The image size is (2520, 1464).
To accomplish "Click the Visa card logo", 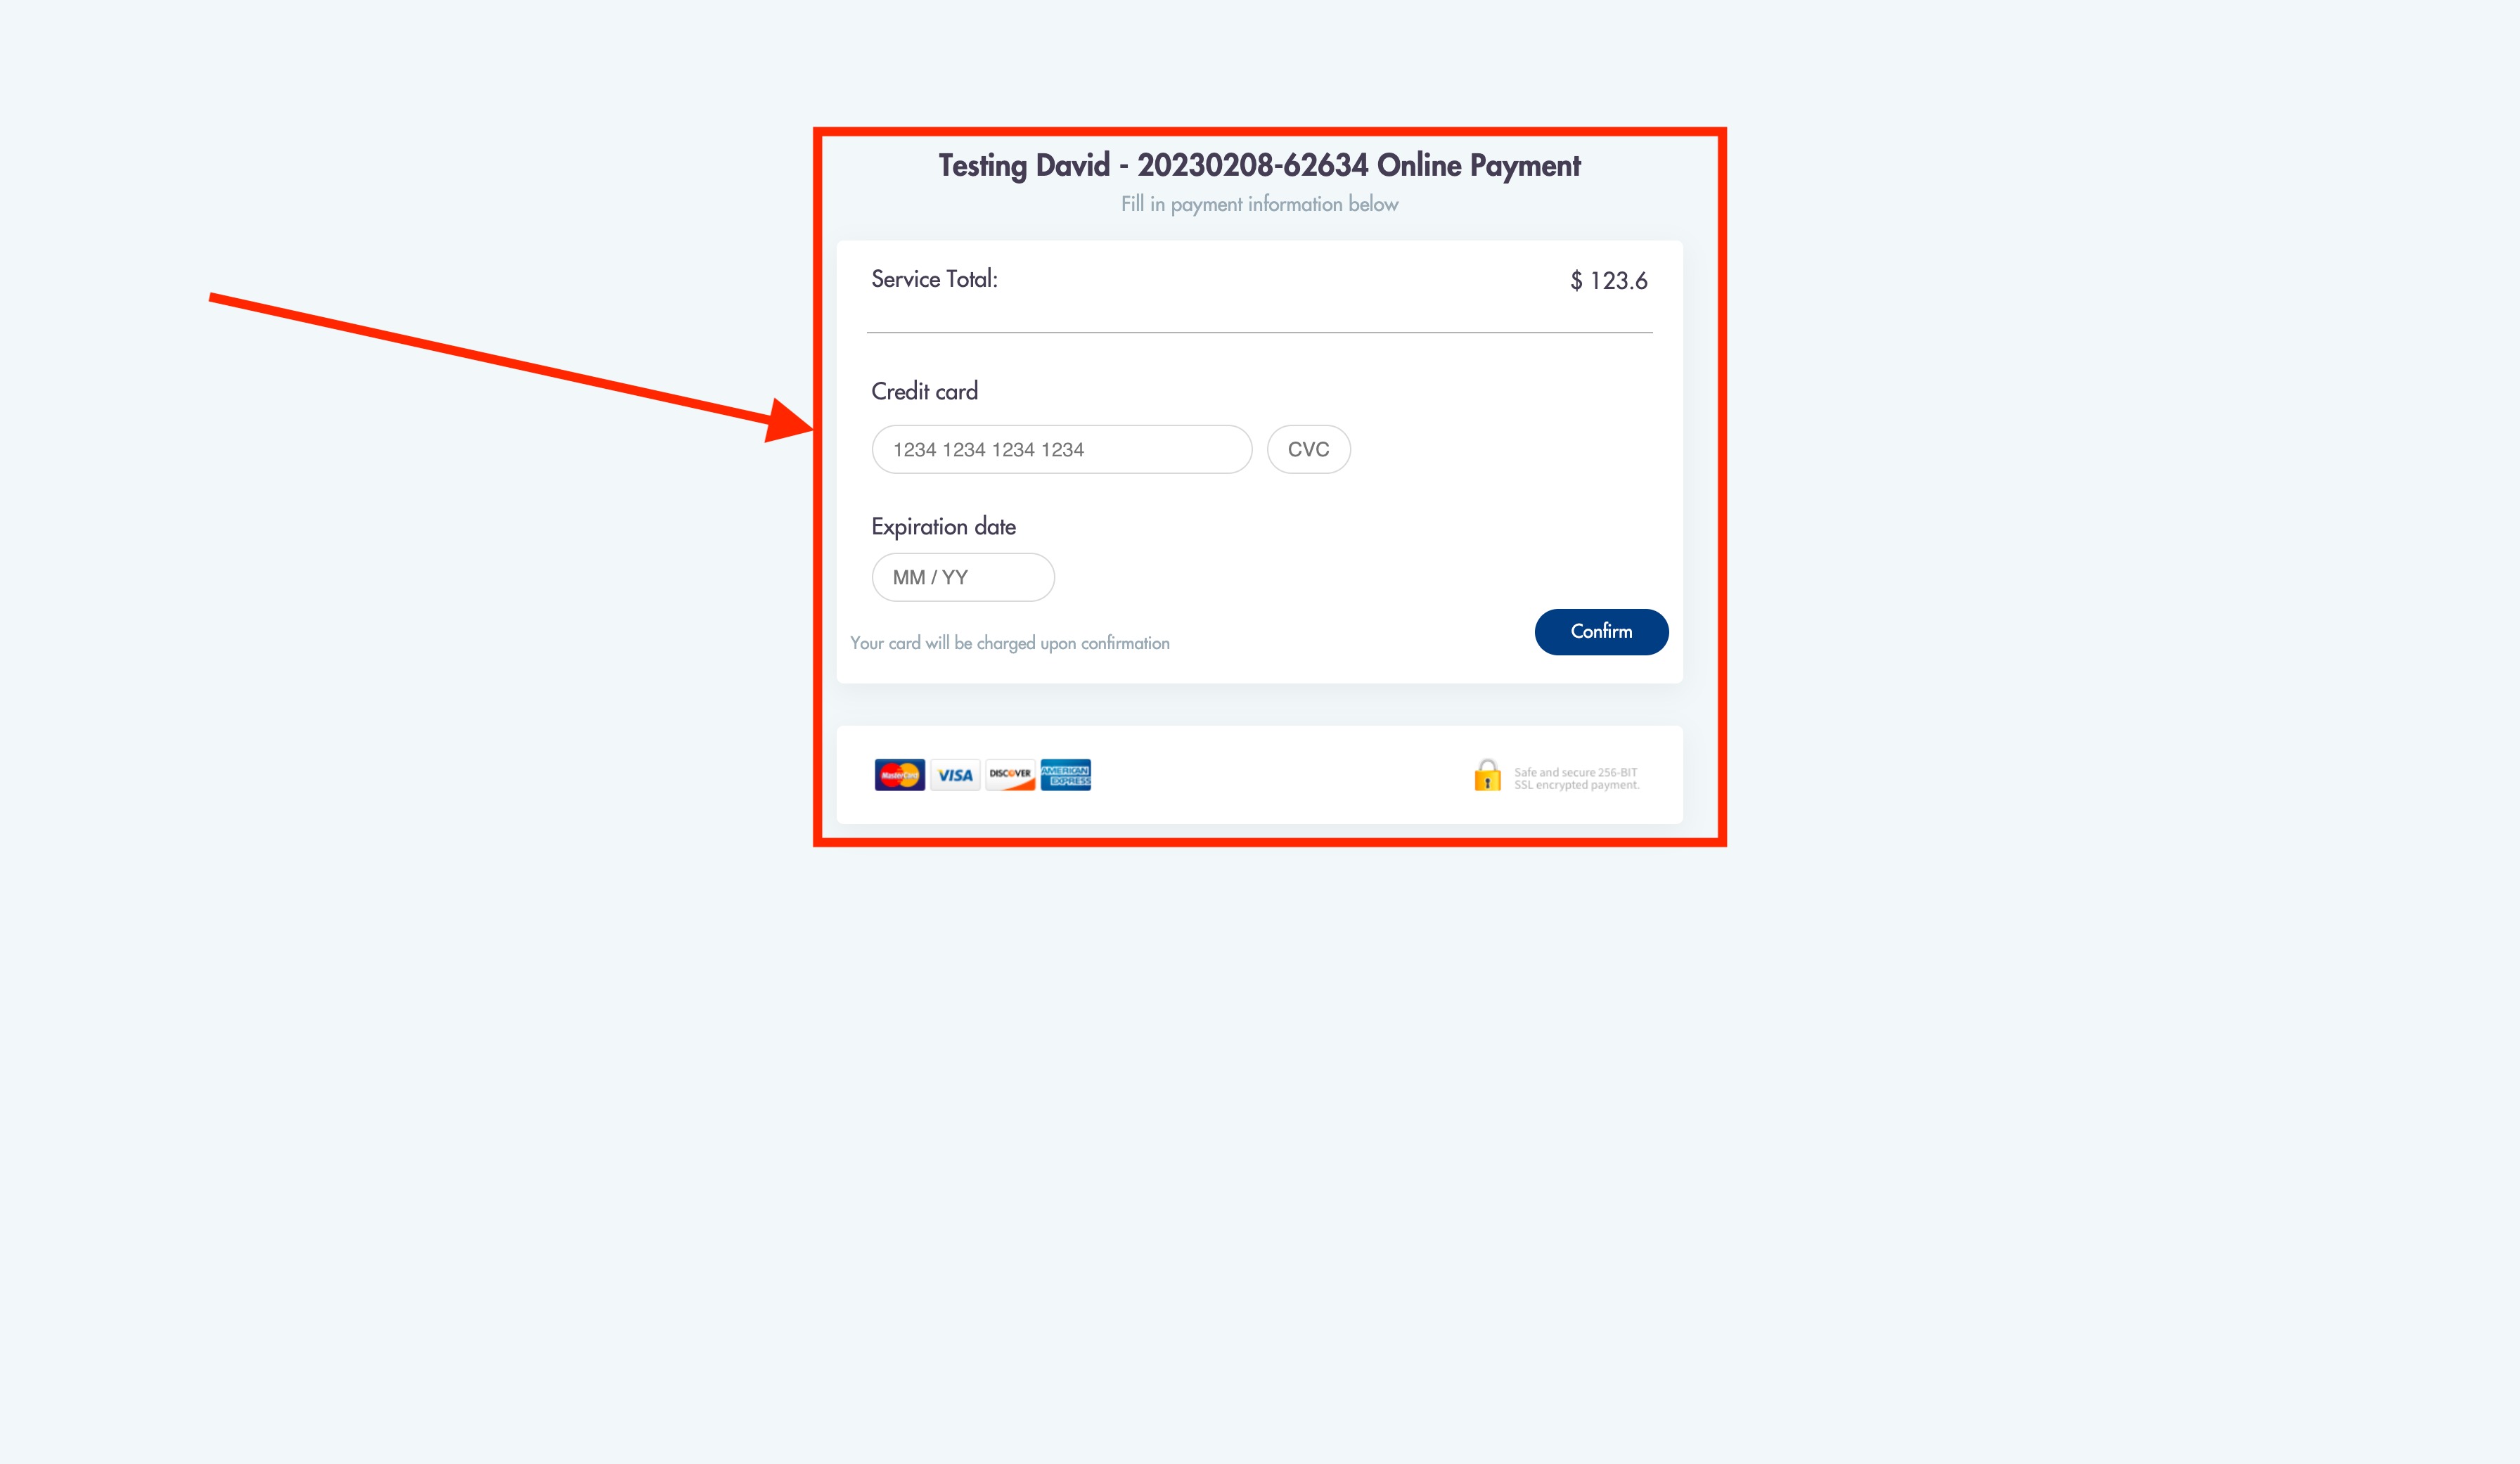I will click(x=955, y=775).
